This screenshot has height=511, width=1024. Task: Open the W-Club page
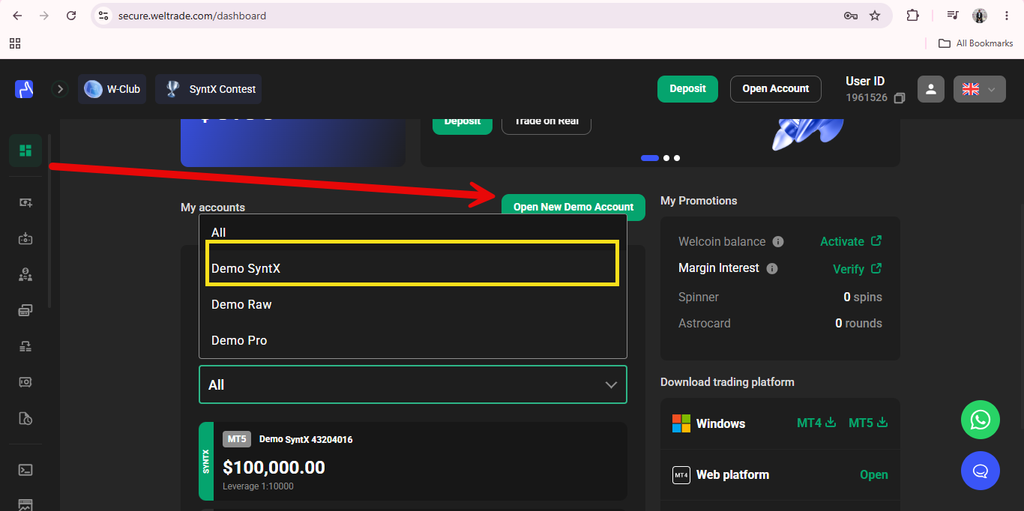(112, 89)
